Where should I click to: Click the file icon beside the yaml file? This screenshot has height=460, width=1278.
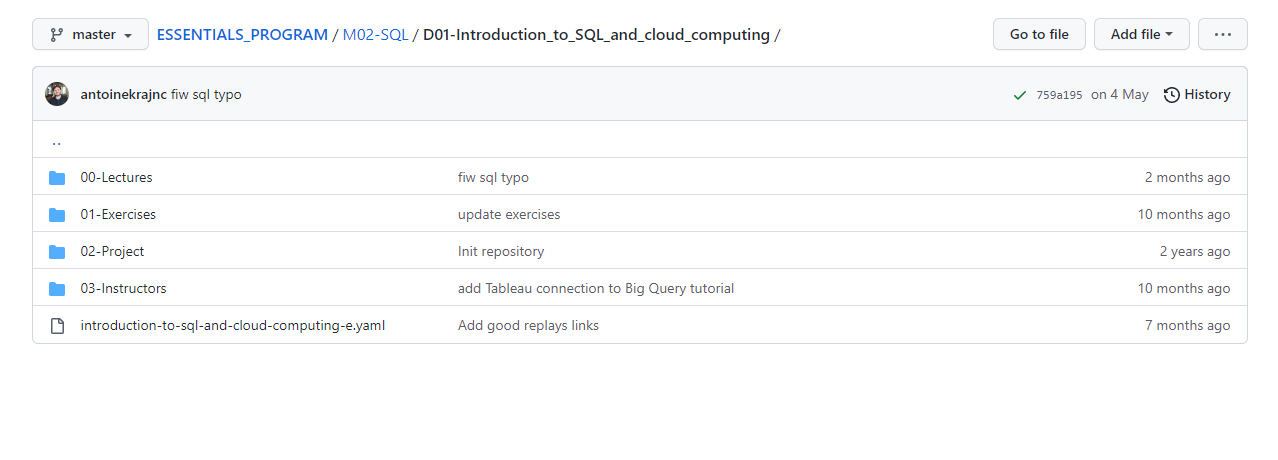coord(57,326)
